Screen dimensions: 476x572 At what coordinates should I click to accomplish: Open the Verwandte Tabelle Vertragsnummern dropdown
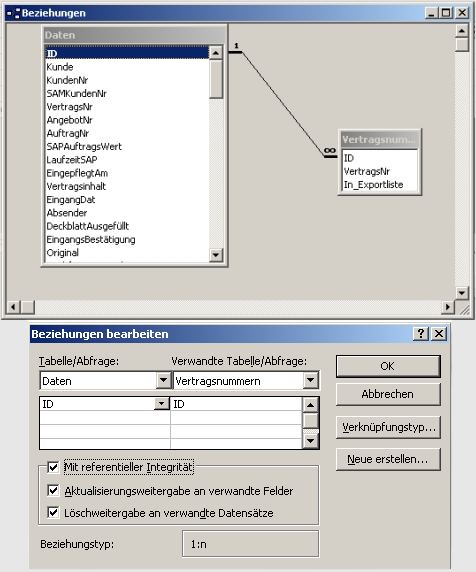(310, 380)
